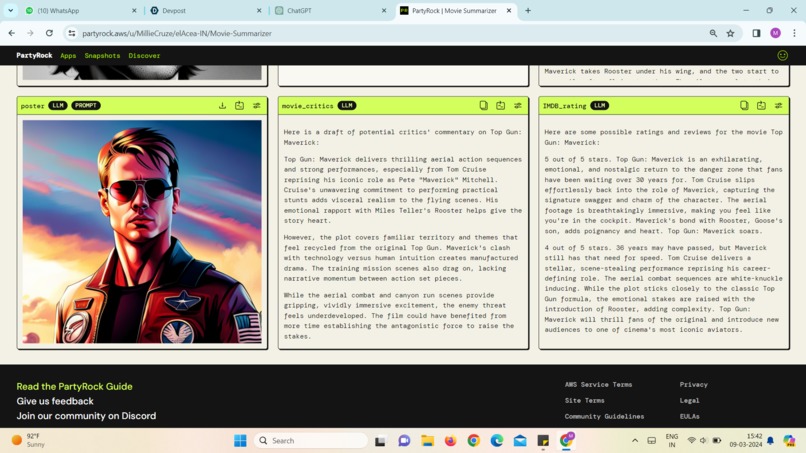Open Read the PartyRock Guide link
The image size is (806, 453).
pyautogui.click(x=75, y=386)
